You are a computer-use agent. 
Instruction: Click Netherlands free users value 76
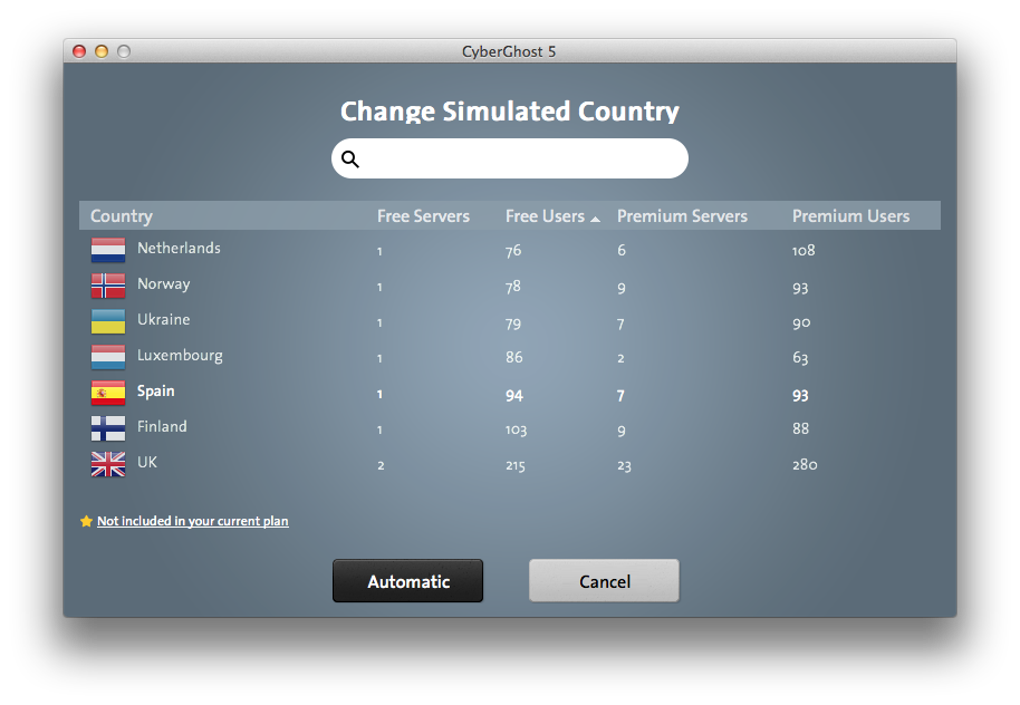513,250
